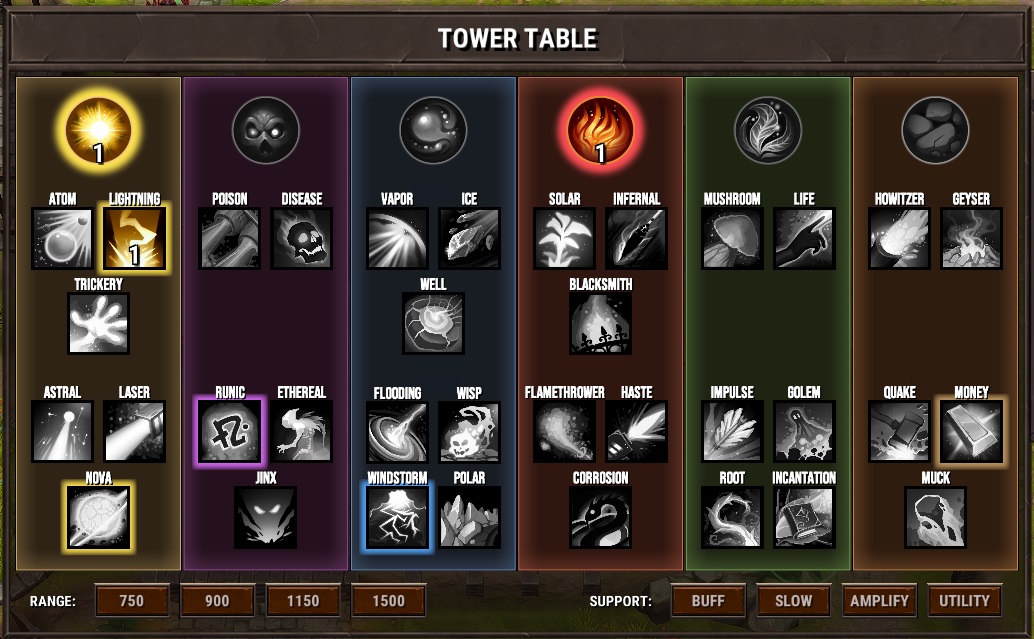The width and height of the screenshot is (1034, 639).
Task: Pick the Windstorm tower icon
Action: pyautogui.click(x=397, y=517)
